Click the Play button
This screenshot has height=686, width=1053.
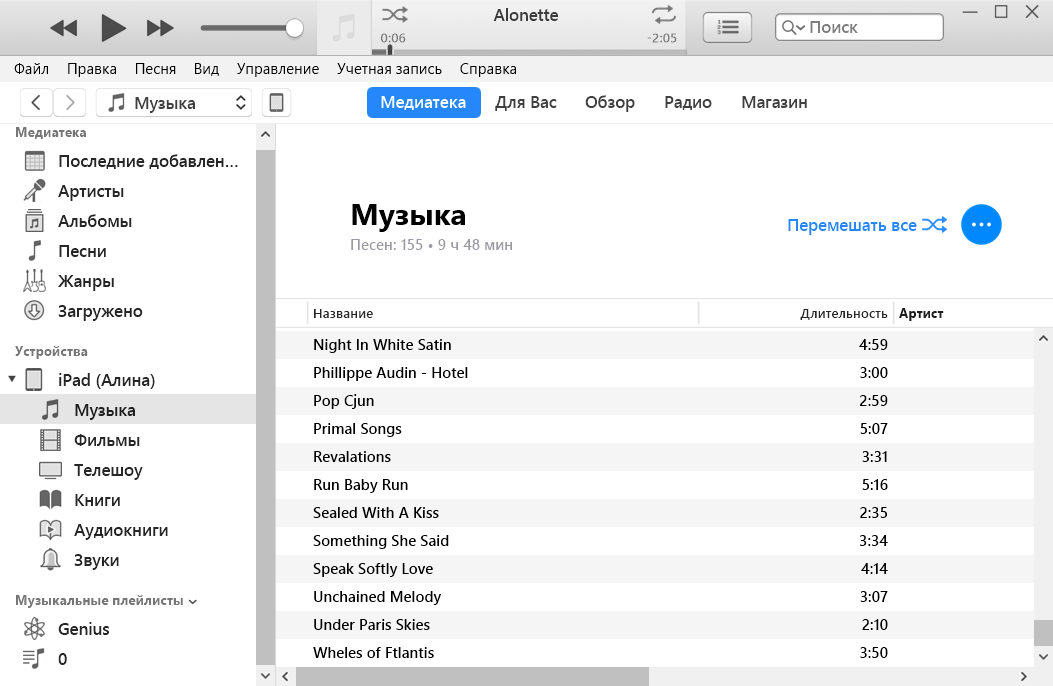click(x=113, y=28)
